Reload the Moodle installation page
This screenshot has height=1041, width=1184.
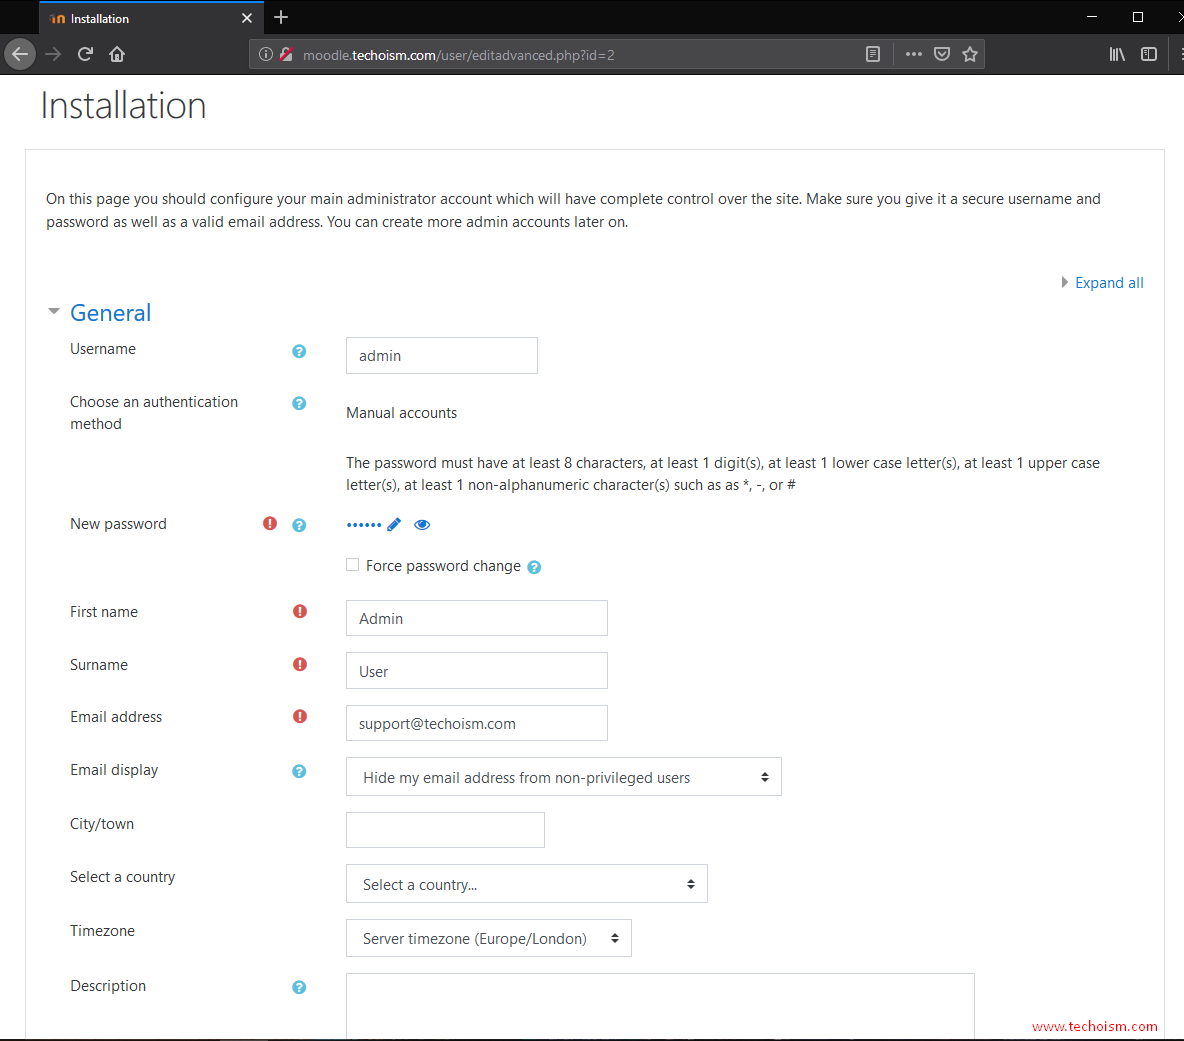[x=85, y=54]
